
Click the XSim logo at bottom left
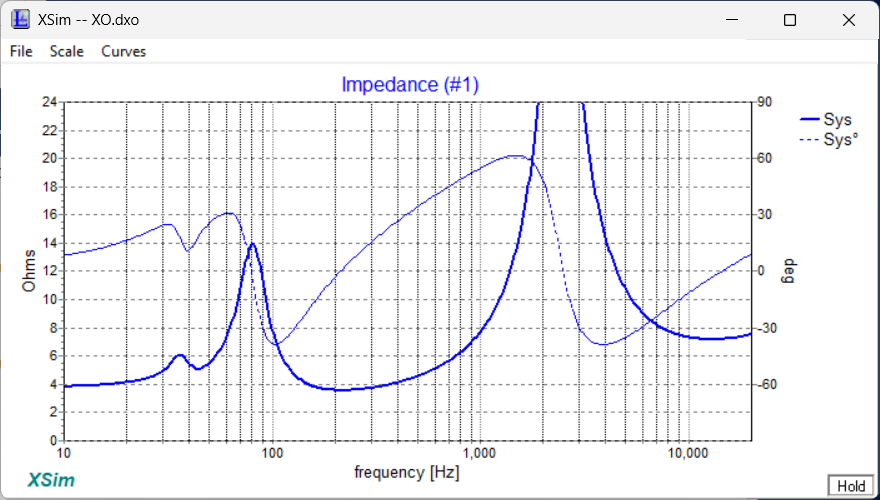[48, 479]
